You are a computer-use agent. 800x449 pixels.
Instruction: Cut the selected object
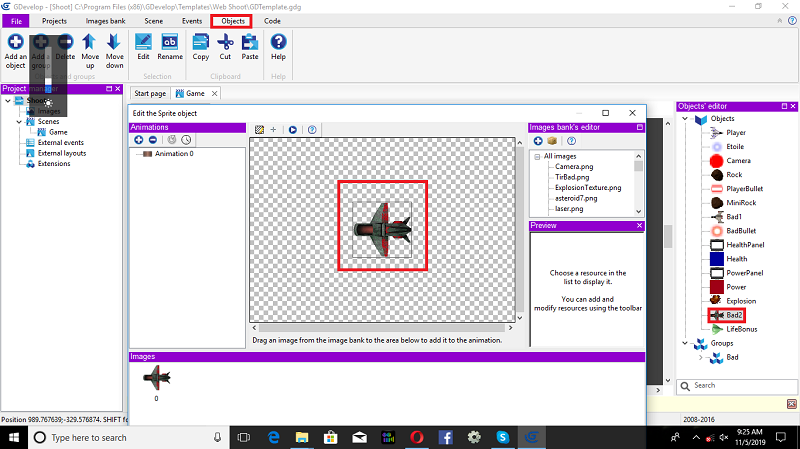(225, 47)
